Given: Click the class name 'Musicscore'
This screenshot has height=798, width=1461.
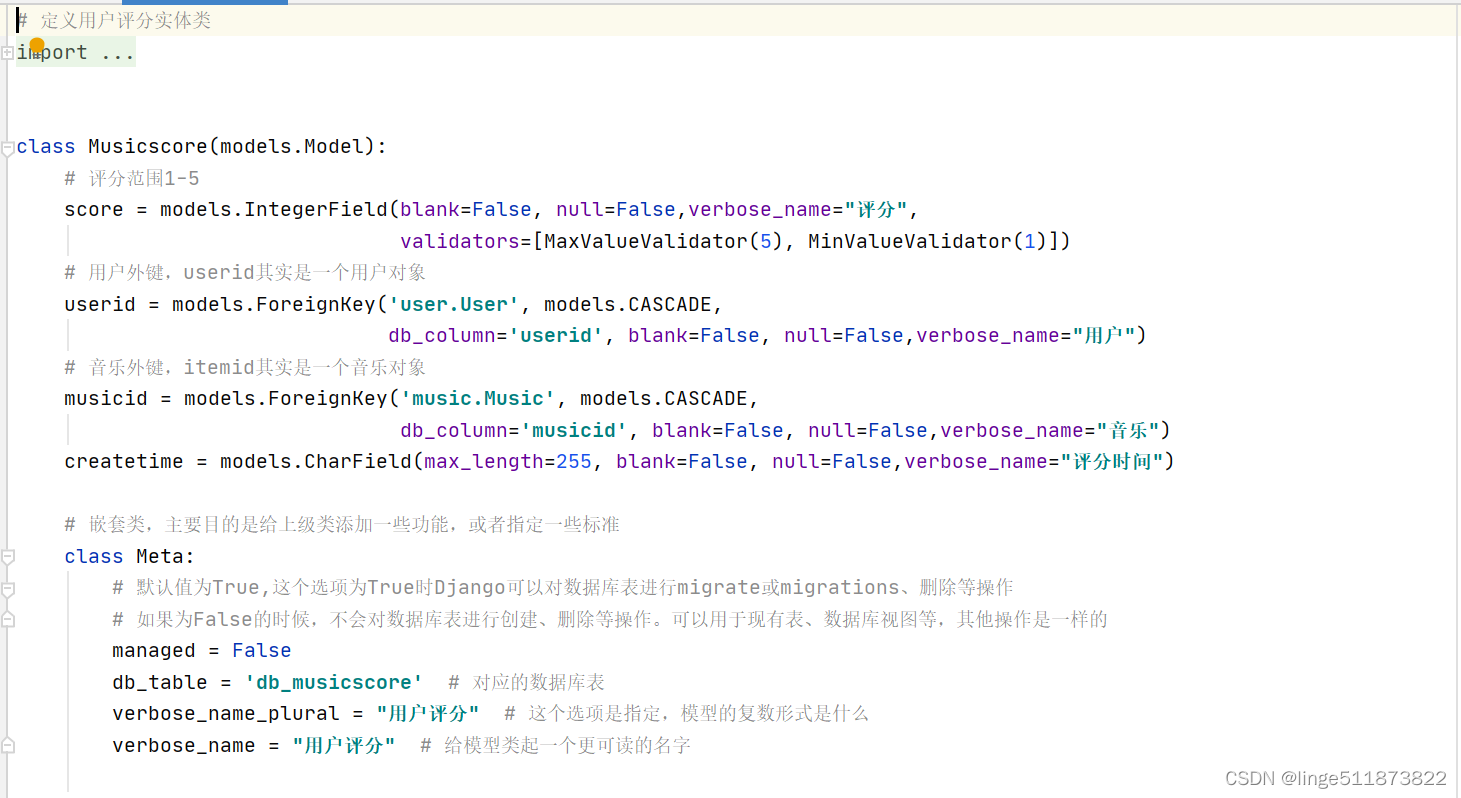Looking at the screenshot, I should pos(148,147).
